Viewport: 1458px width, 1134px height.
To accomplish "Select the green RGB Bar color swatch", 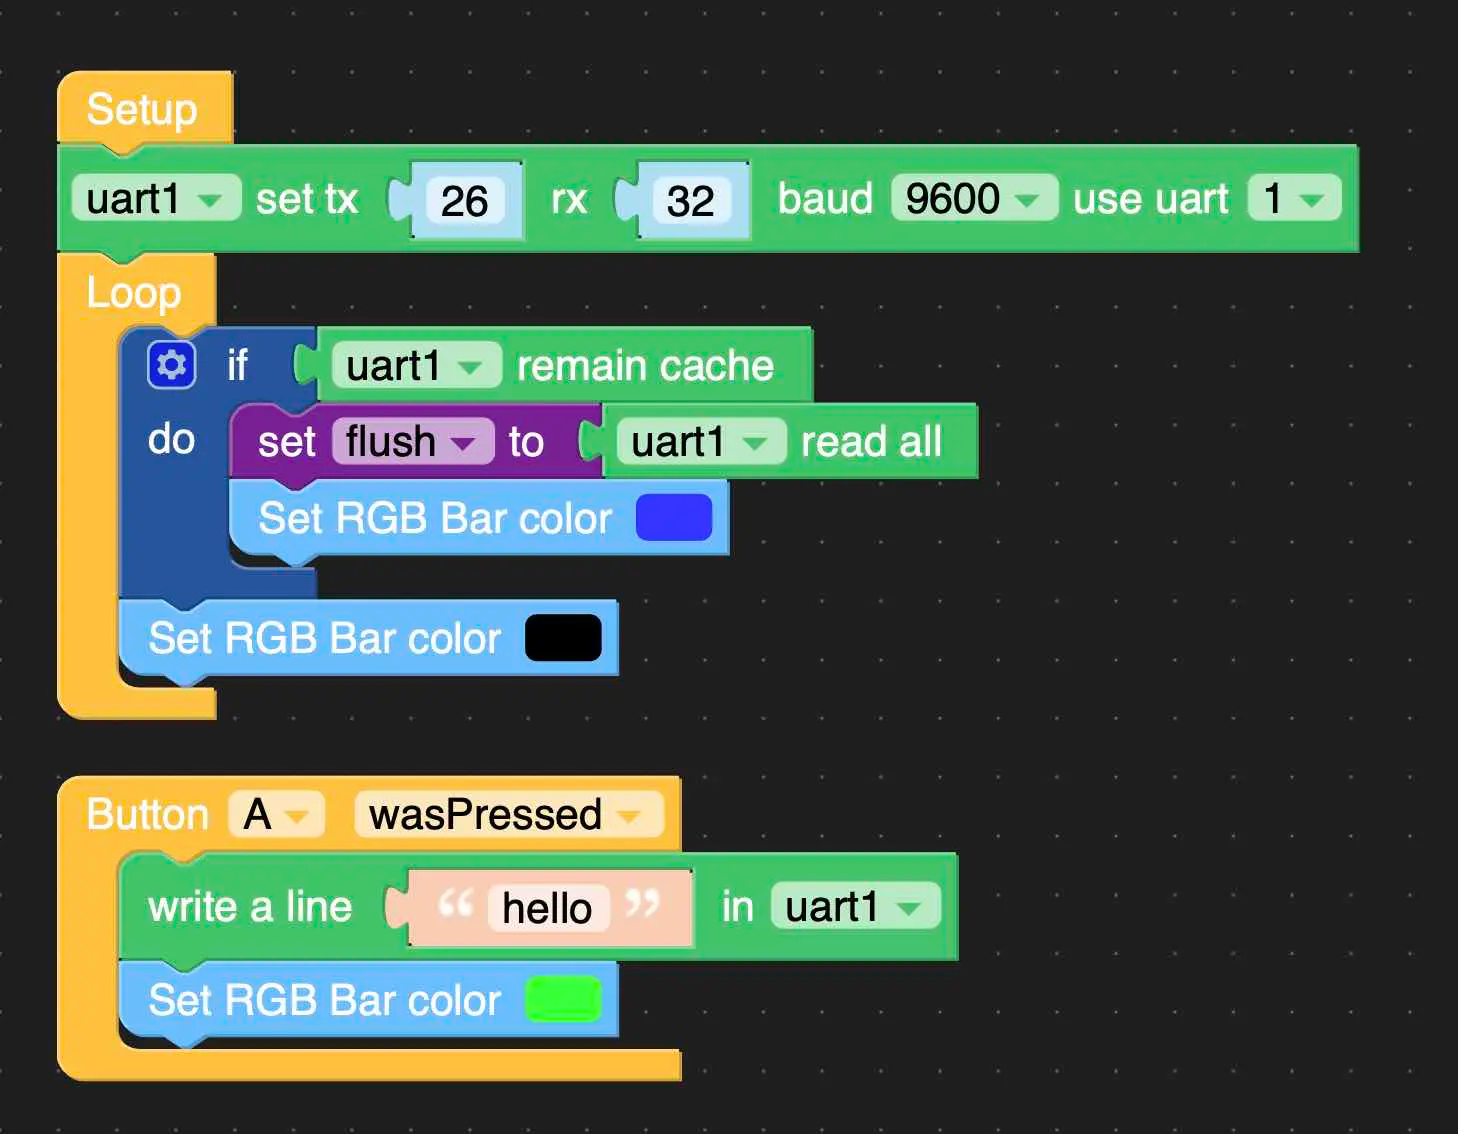I will [x=563, y=1000].
